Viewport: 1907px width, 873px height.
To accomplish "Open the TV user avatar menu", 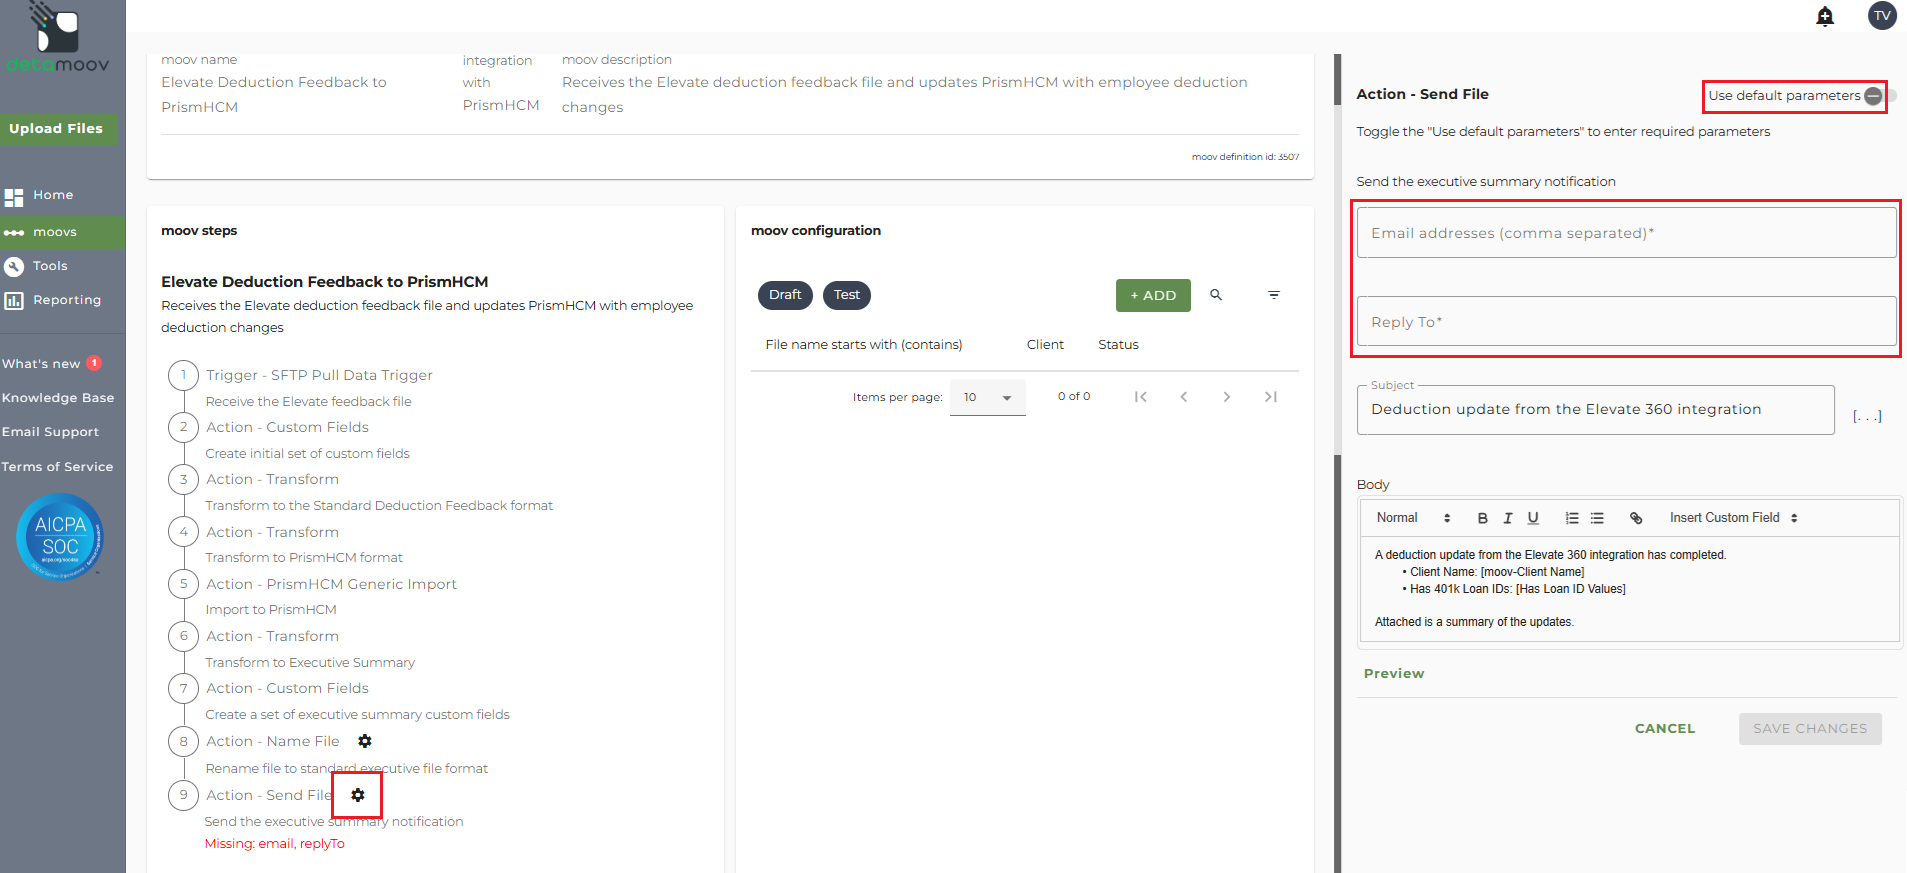I will (1882, 16).
